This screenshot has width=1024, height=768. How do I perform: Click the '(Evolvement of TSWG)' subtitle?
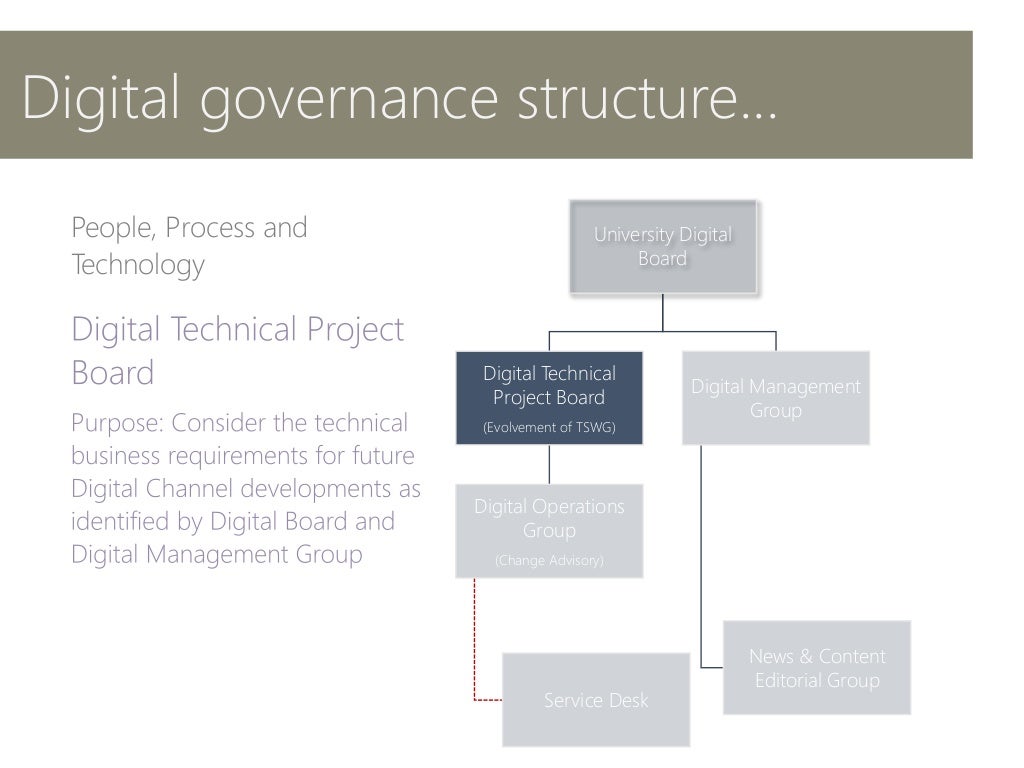[549, 427]
